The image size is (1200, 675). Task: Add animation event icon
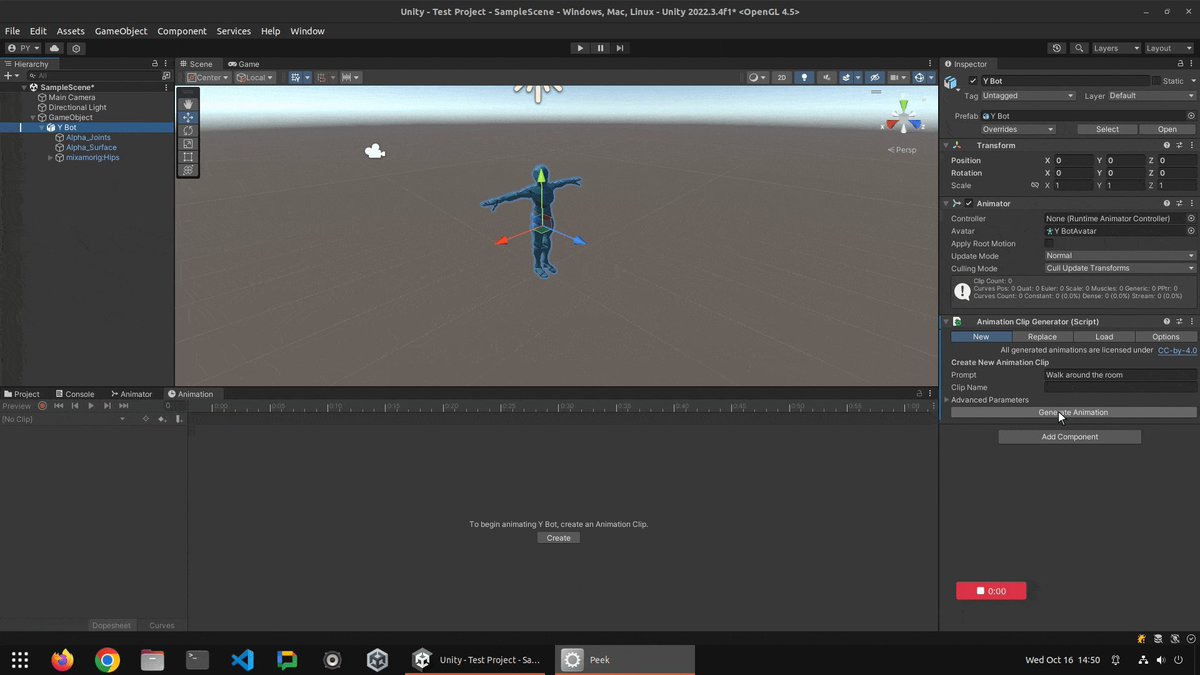coord(179,419)
